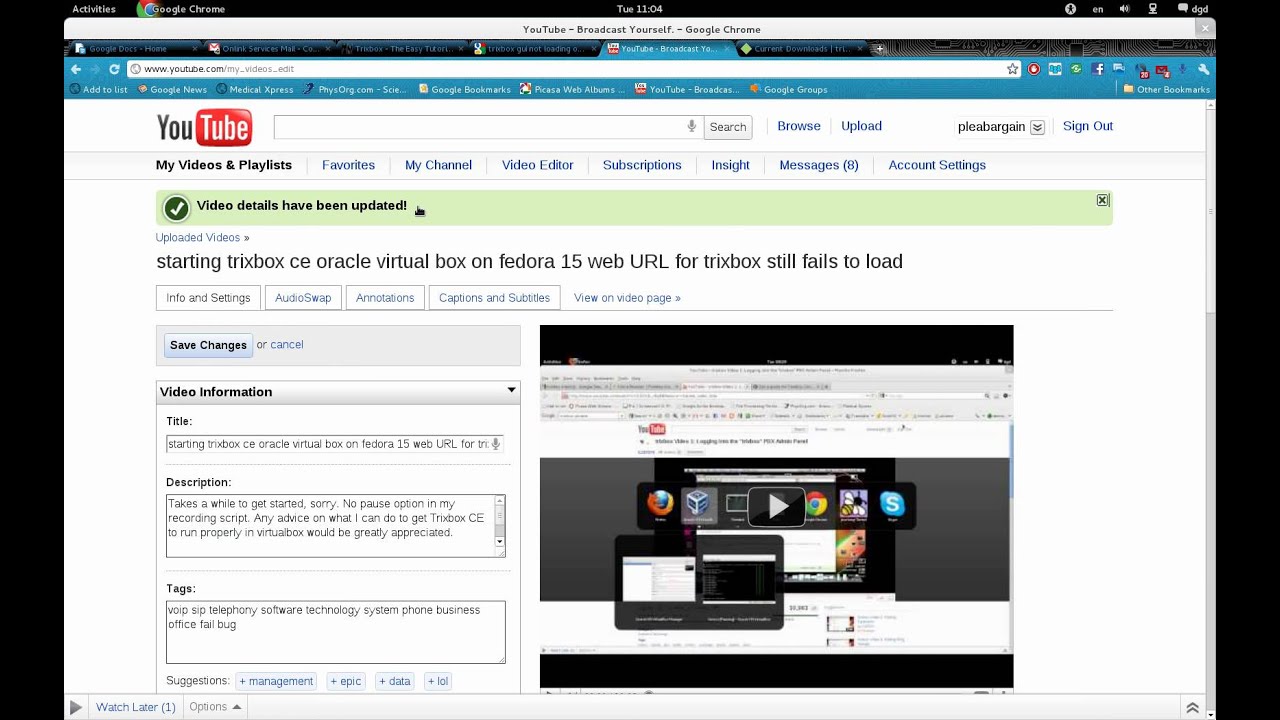Open Google Groups bookmark
This screenshot has width=1280, height=720.
tap(789, 89)
